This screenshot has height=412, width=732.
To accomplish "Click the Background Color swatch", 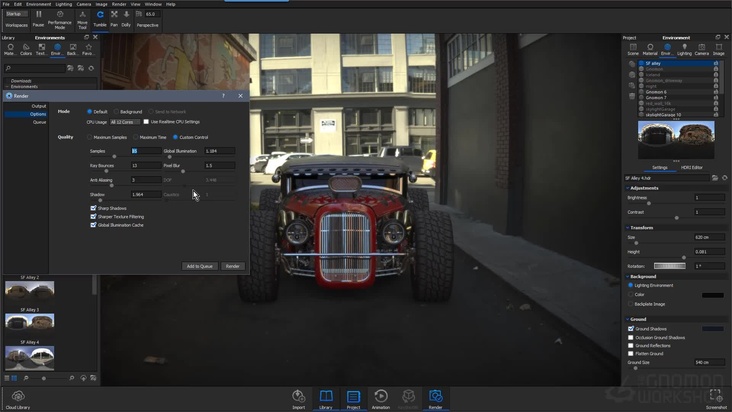I will 713,295.
